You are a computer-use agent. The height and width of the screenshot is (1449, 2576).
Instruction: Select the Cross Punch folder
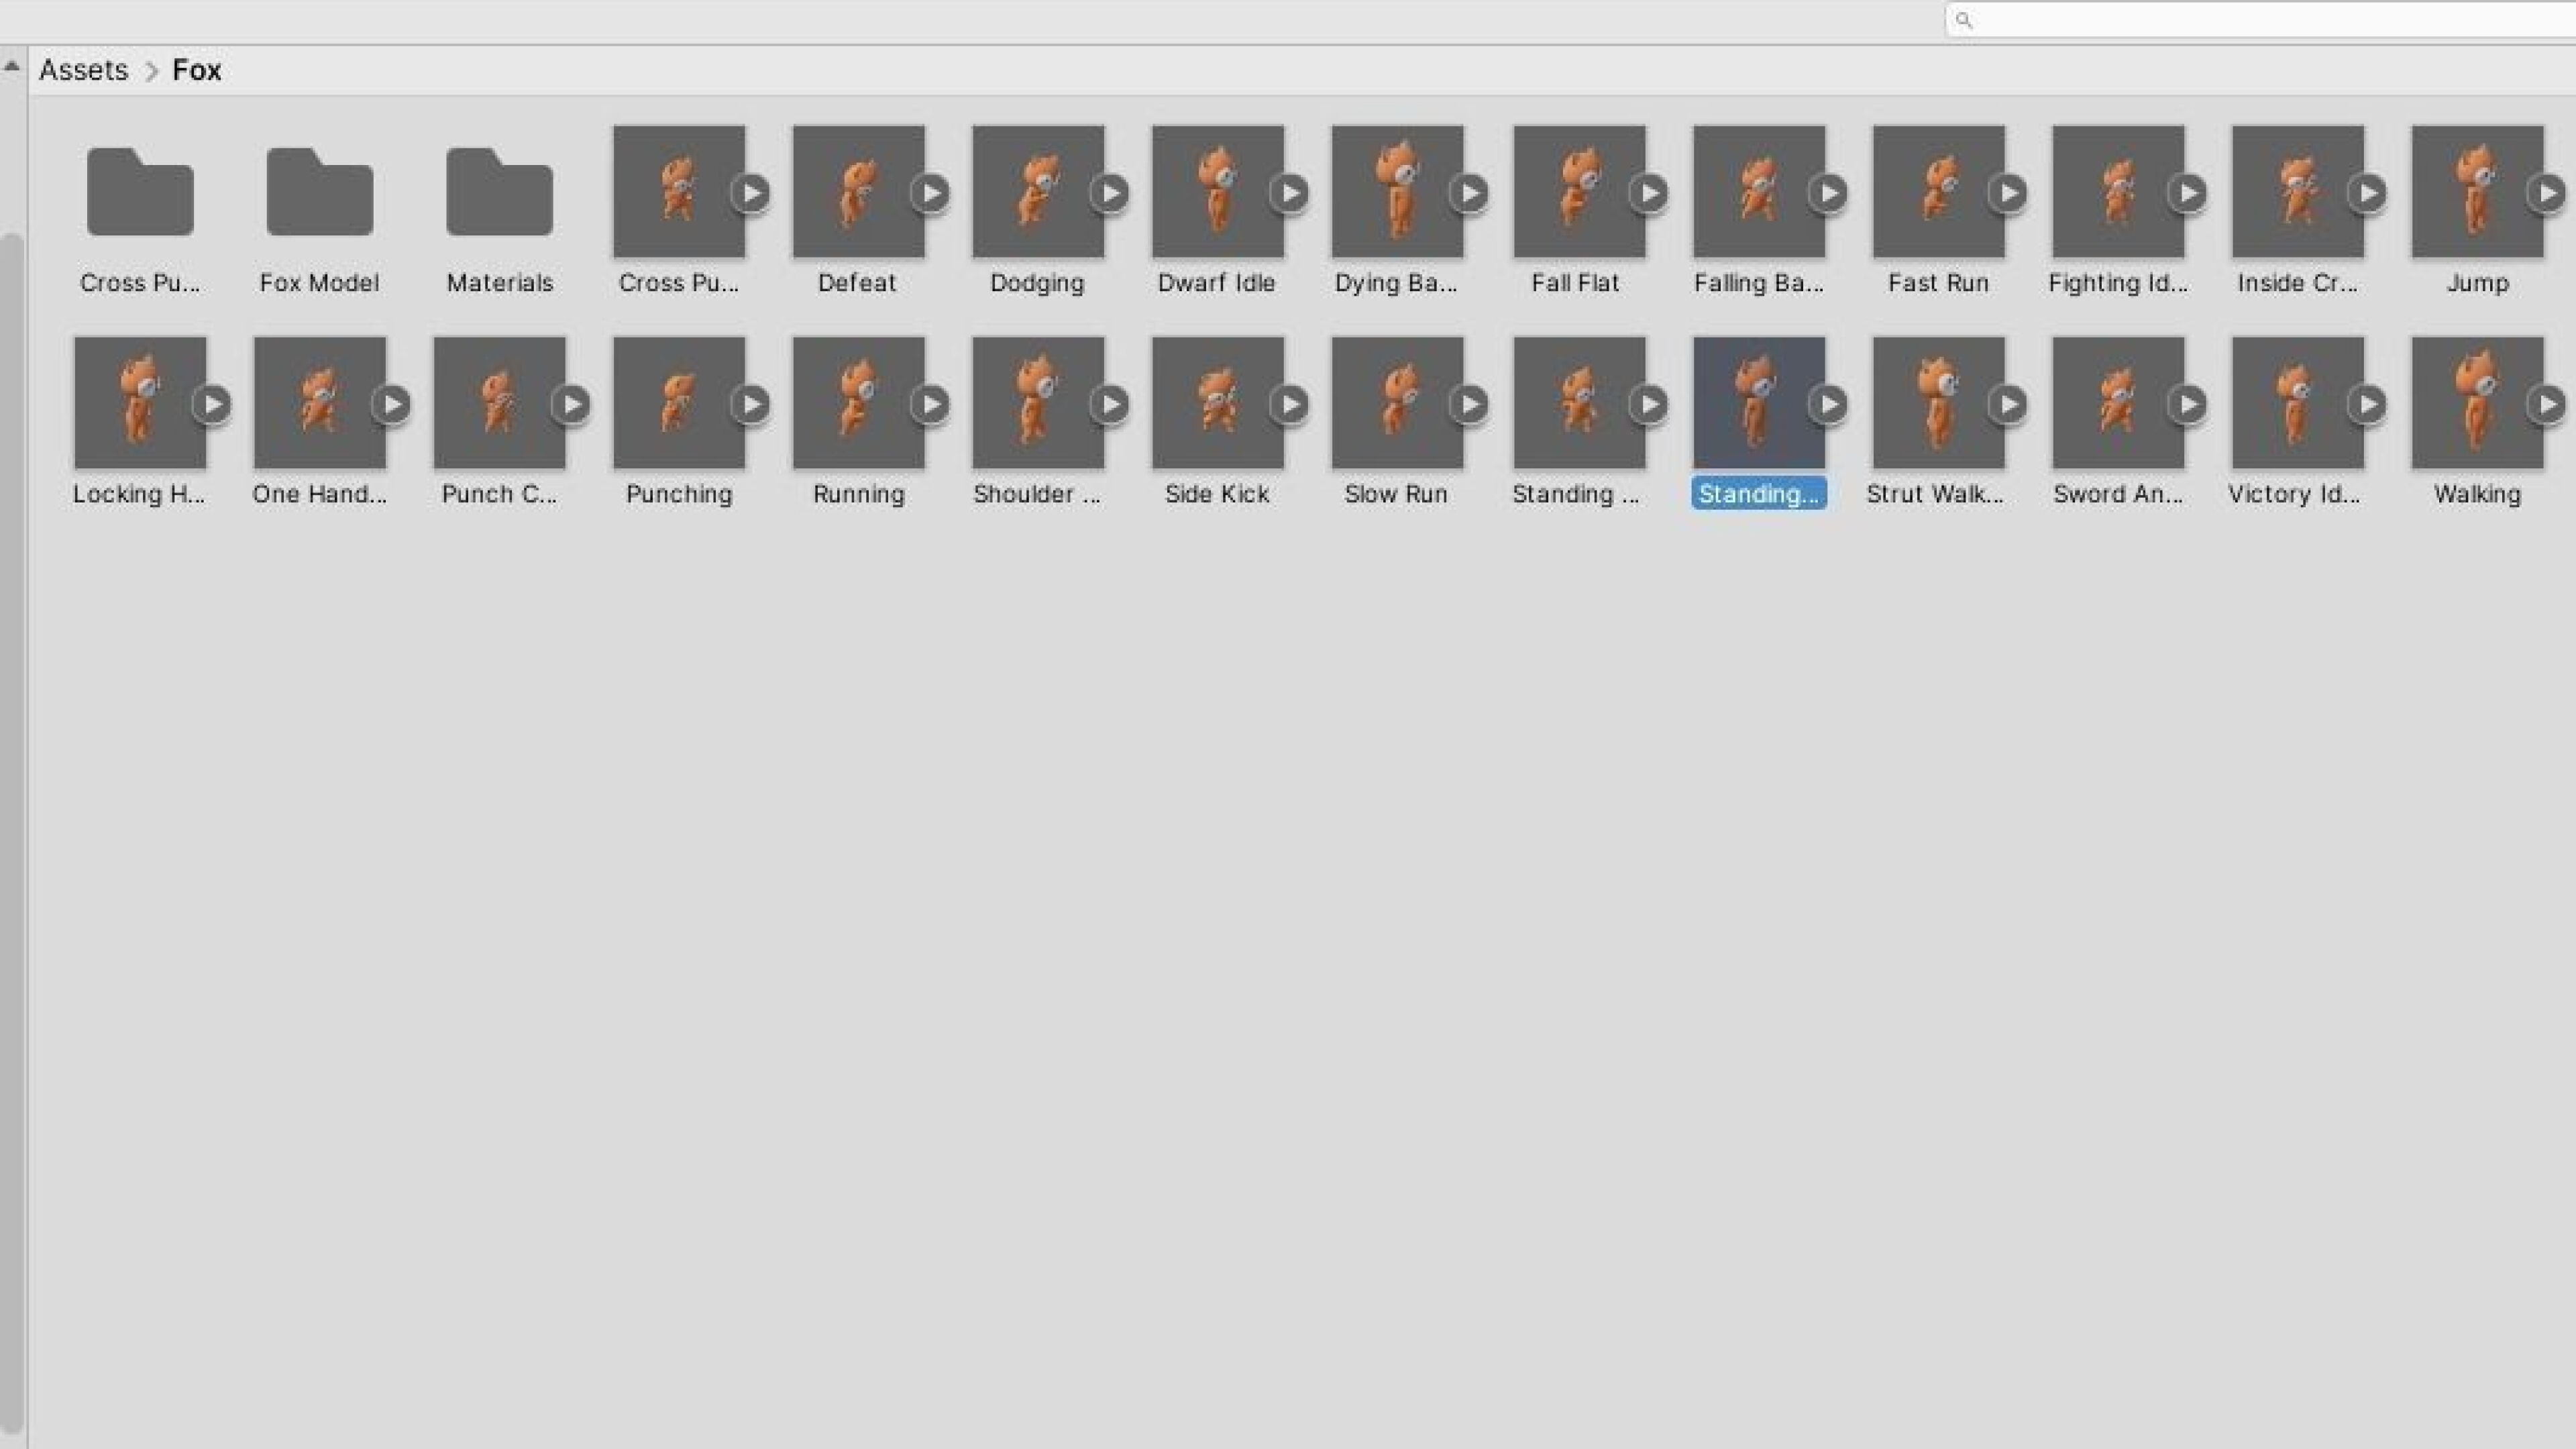point(140,192)
